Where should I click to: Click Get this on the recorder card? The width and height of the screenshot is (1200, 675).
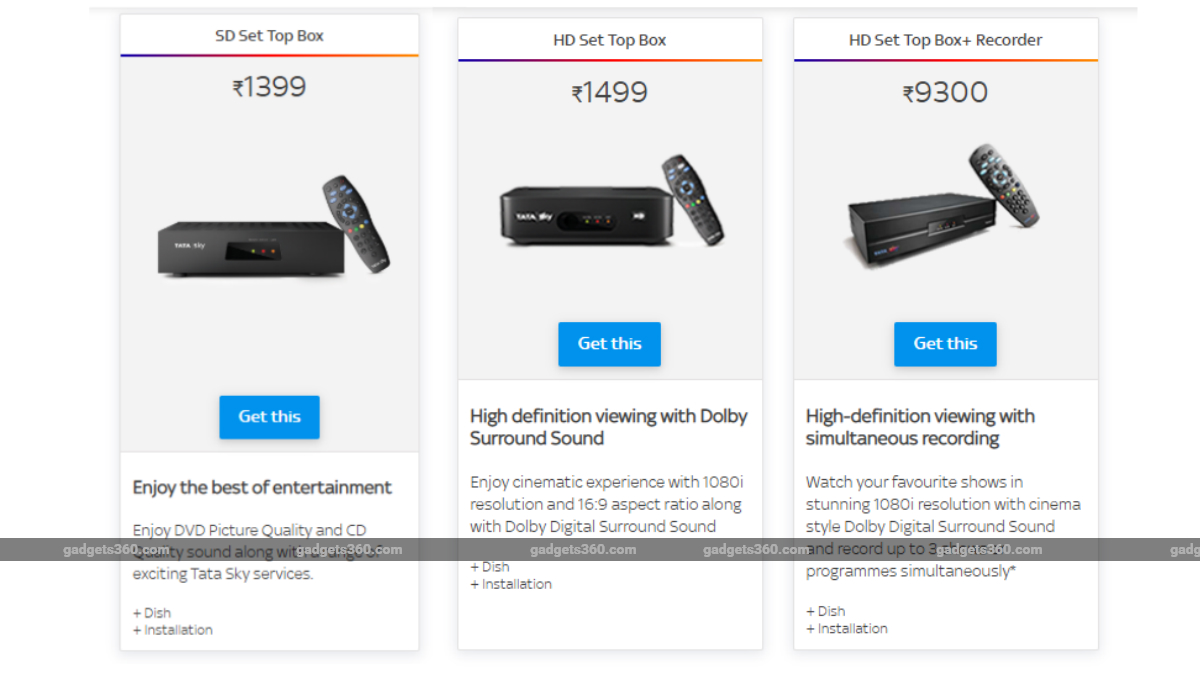point(945,343)
